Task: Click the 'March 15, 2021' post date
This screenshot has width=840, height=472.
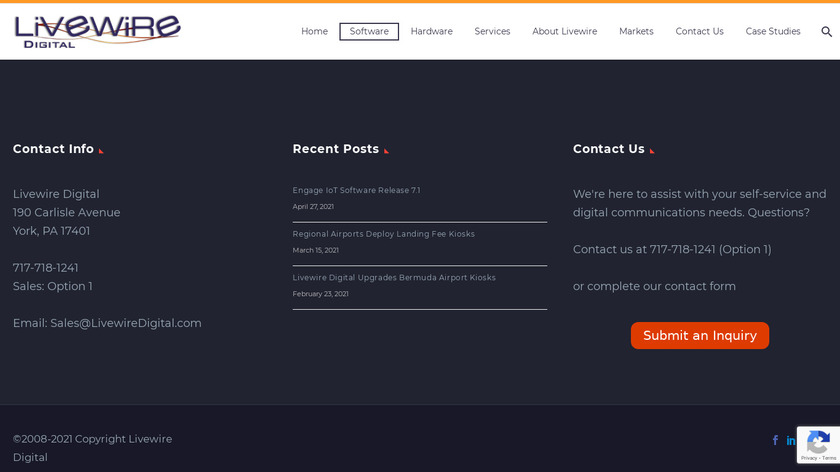Action: [x=316, y=250]
